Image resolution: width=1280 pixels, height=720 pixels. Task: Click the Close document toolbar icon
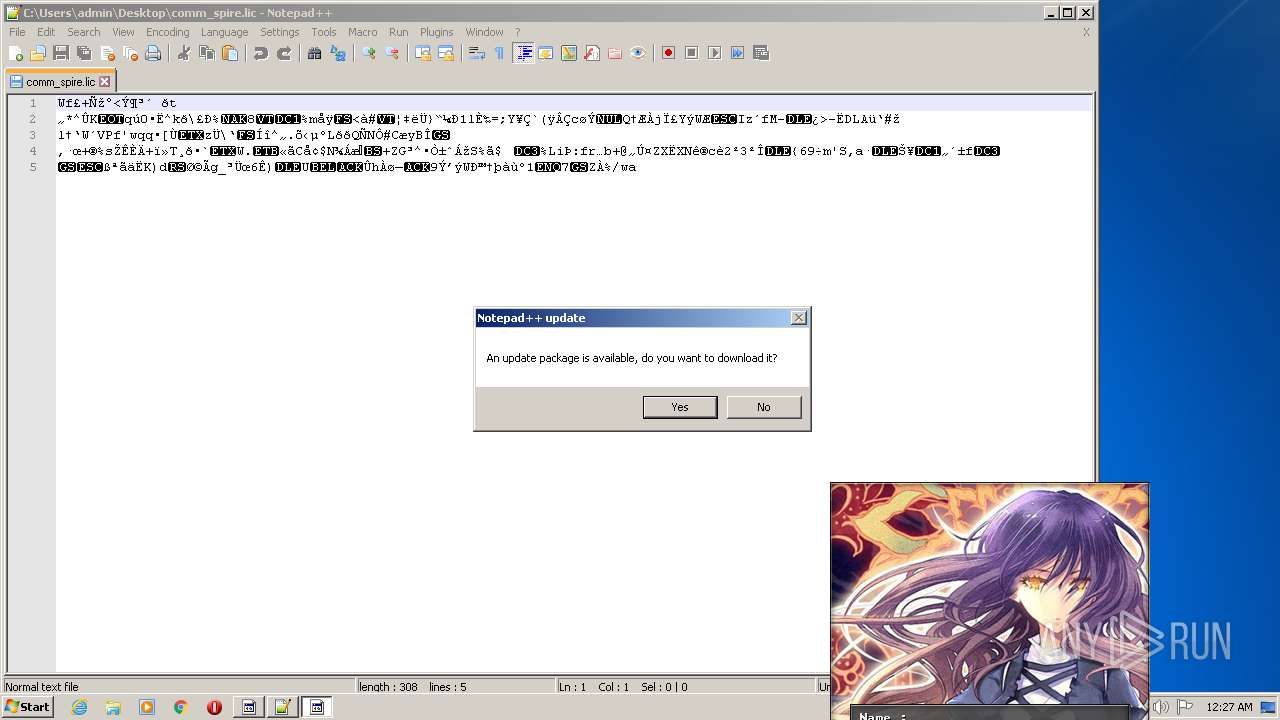point(107,53)
